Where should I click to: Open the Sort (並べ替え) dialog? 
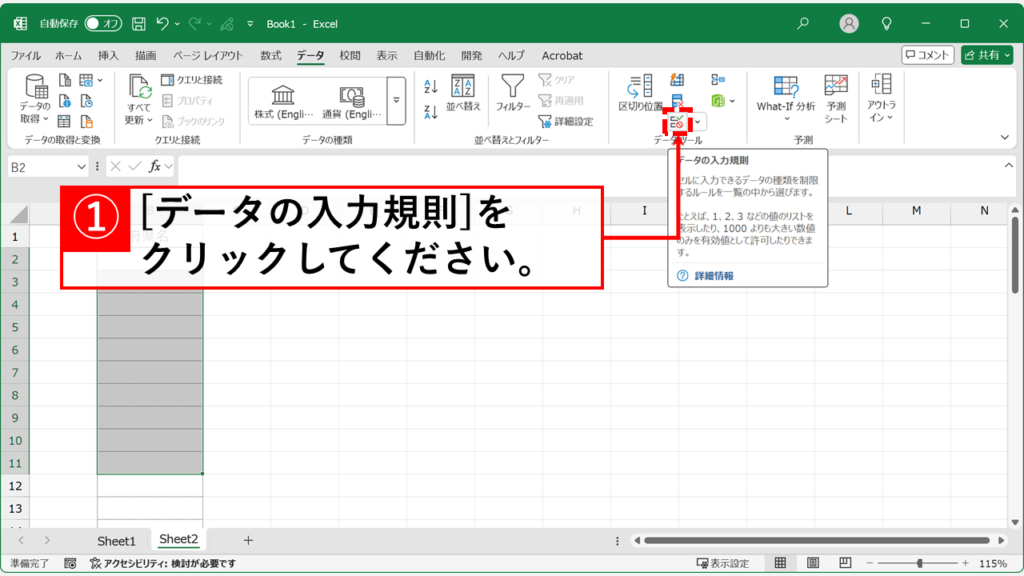(463, 93)
